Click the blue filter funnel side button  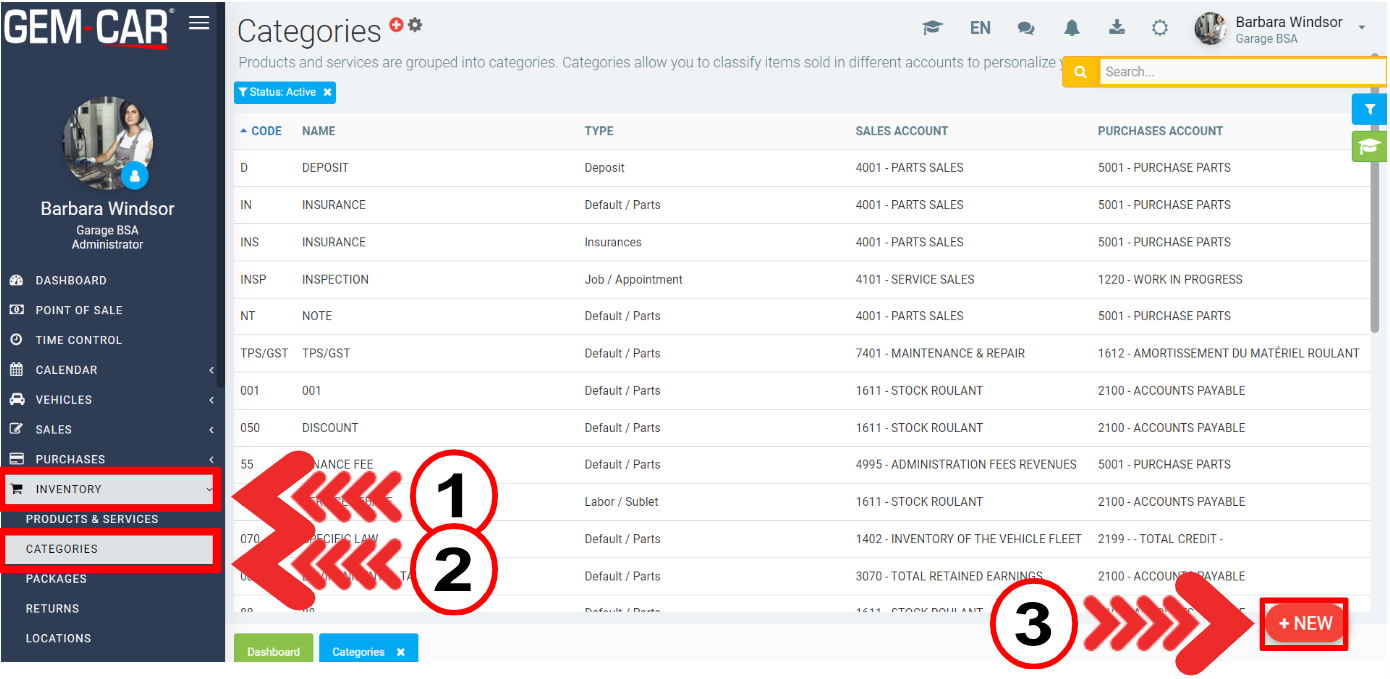[x=1369, y=110]
